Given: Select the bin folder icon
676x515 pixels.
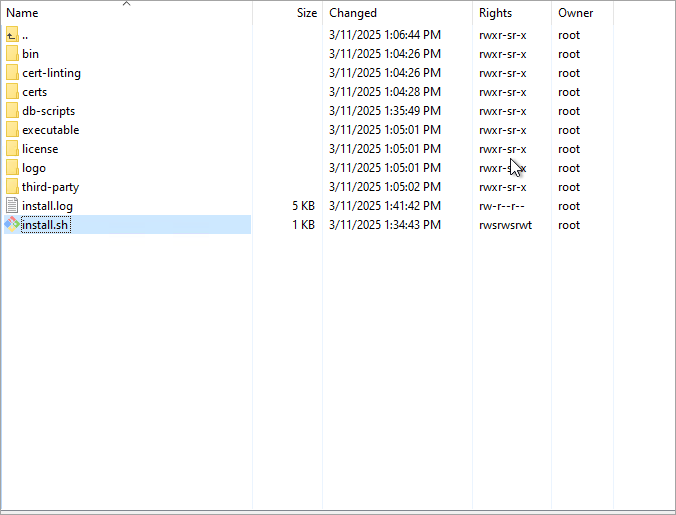Looking at the screenshot, I should (12, 54).
